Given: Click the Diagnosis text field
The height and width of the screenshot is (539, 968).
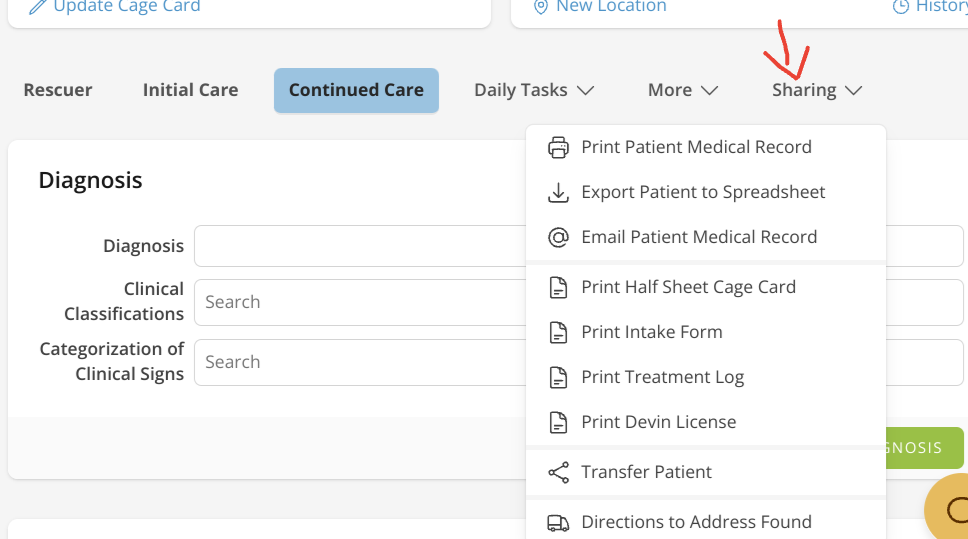Looking at the screenshot, I should [360, 246].
